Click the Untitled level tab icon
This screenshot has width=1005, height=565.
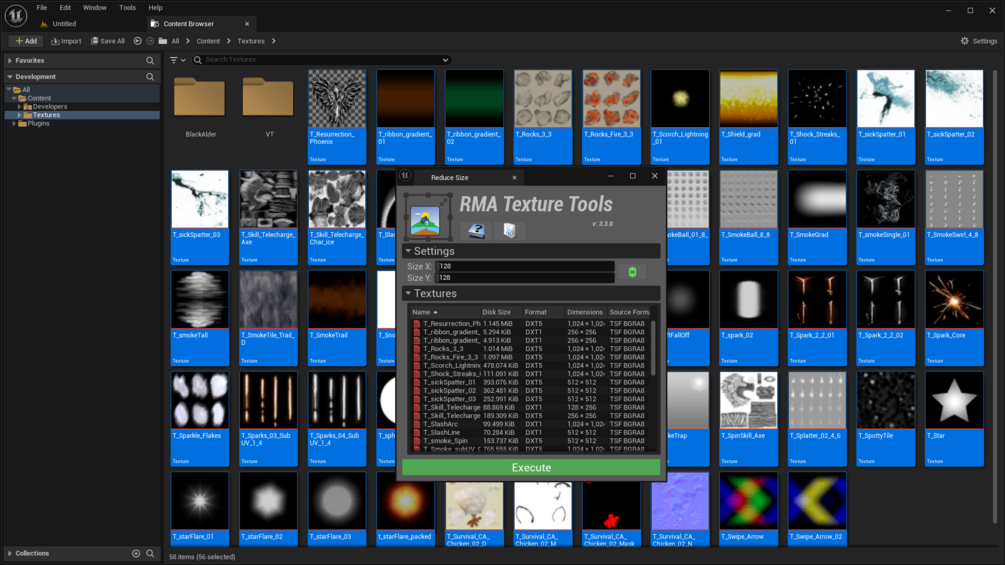[44, 24]
